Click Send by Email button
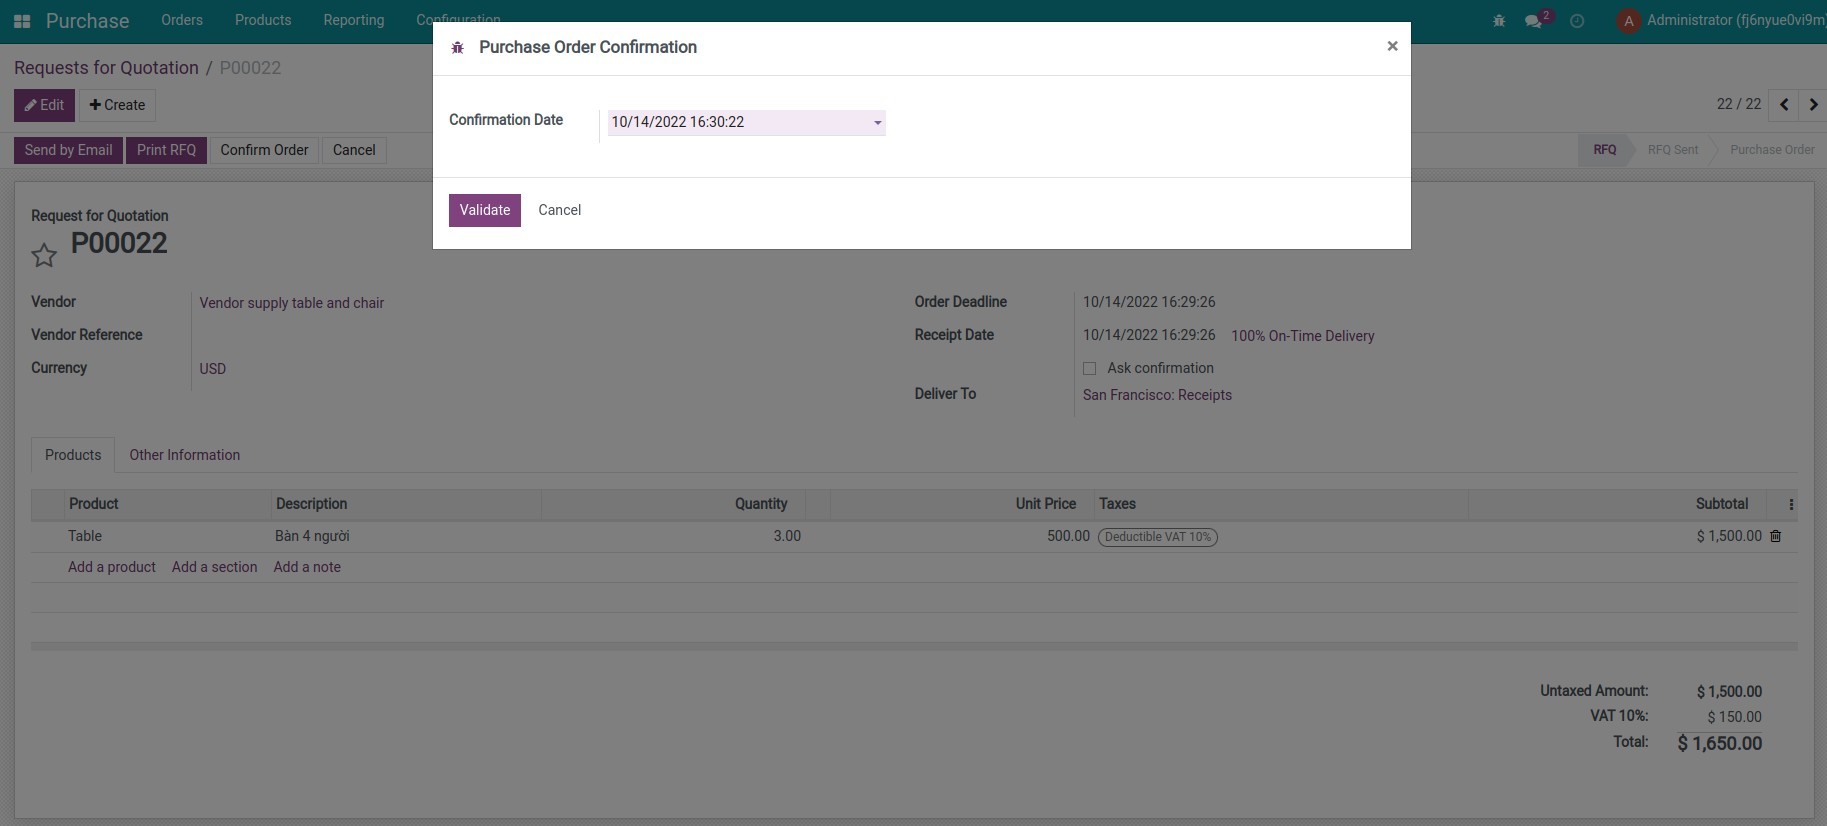The width and height of the screenshot is (1827, 826). 68,150
